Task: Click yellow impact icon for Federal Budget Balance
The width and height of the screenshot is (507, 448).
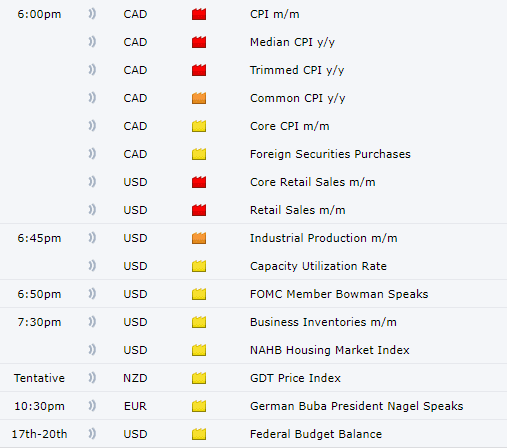Action: pos(199,434)
